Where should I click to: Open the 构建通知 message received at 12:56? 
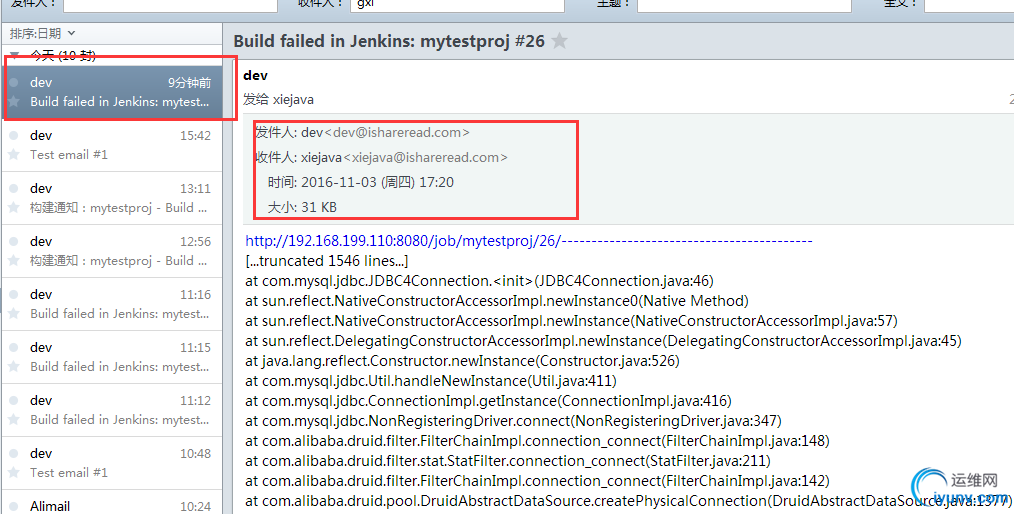(112, 251)
